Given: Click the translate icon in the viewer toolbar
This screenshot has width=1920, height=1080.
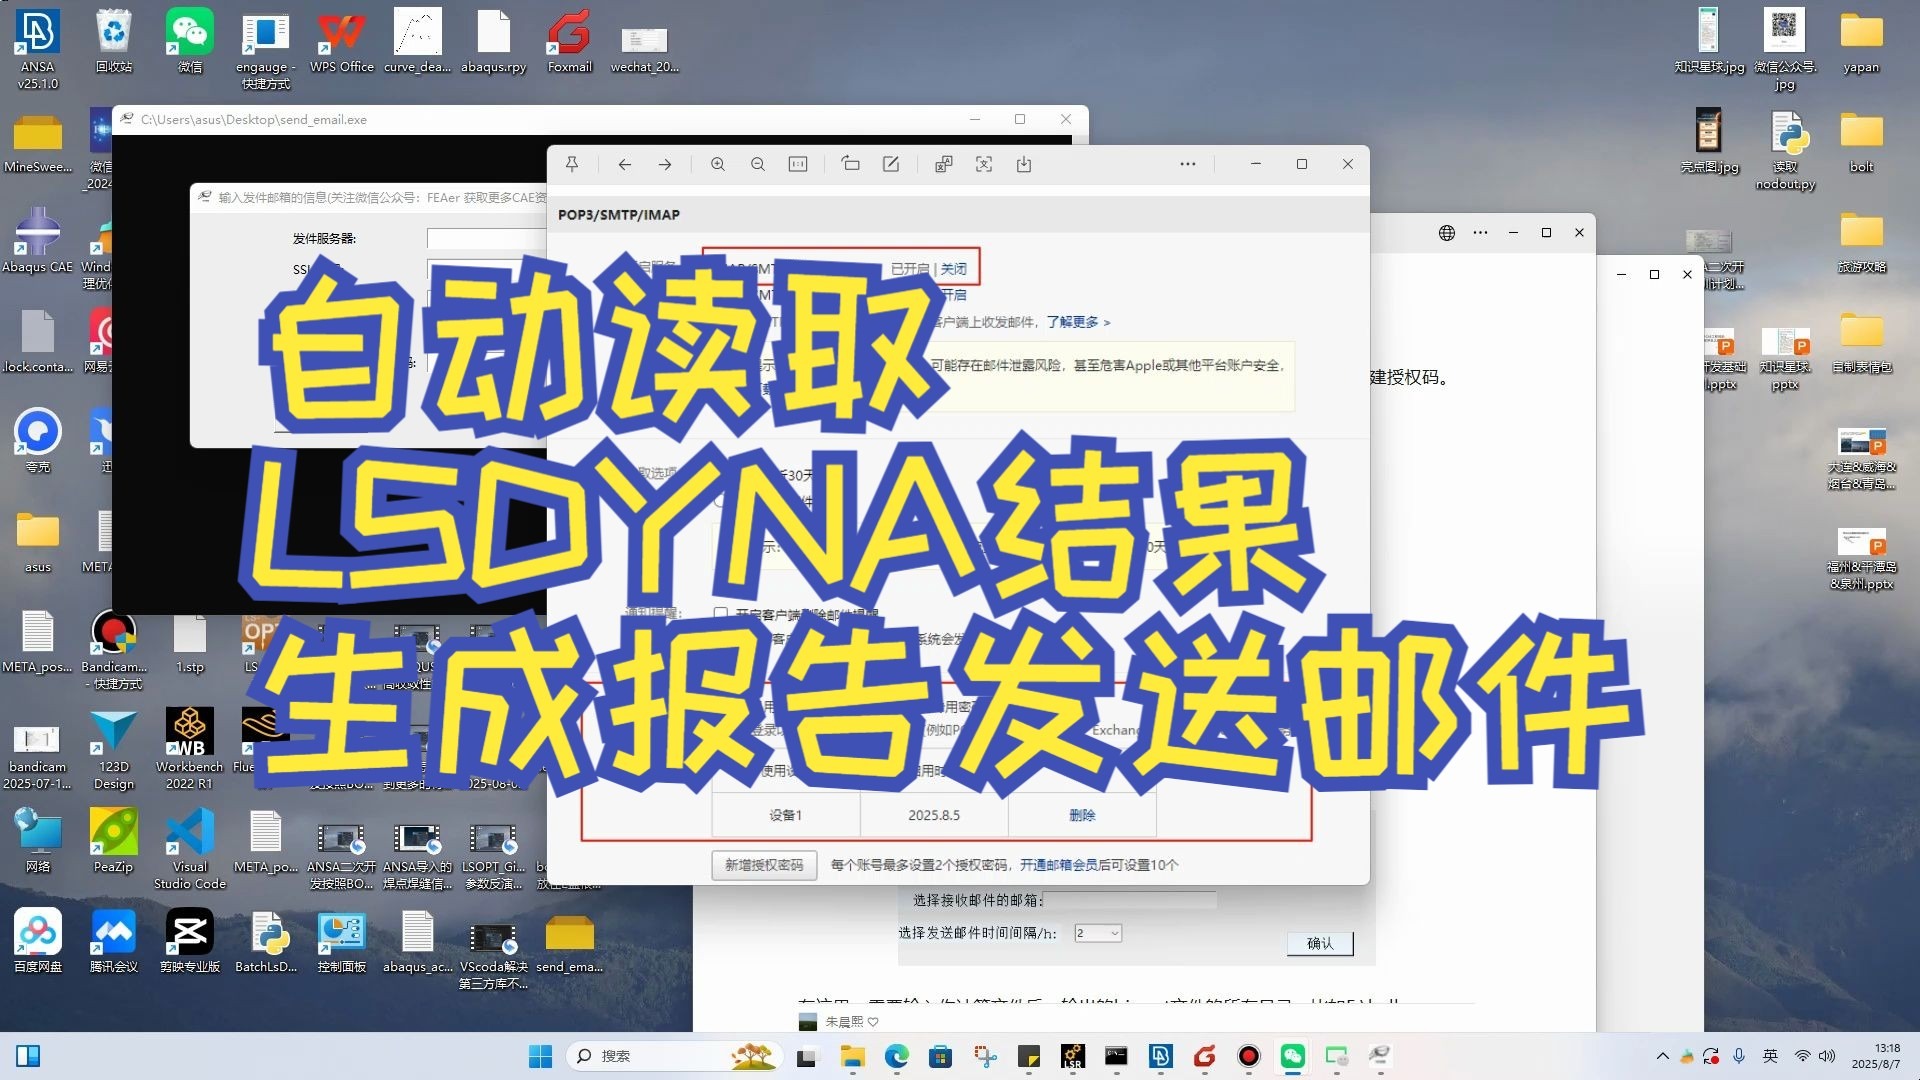Looking at the screenshot, I should (943, 164).
